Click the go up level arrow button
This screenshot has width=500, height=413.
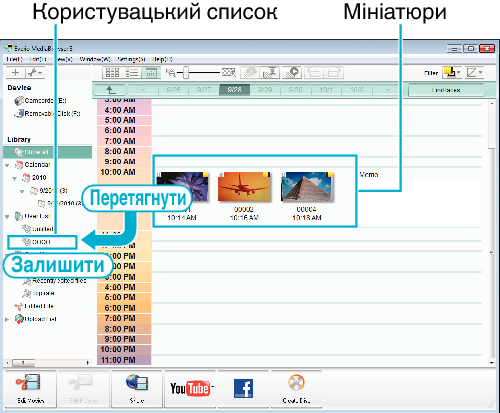[x=110, y=90]
